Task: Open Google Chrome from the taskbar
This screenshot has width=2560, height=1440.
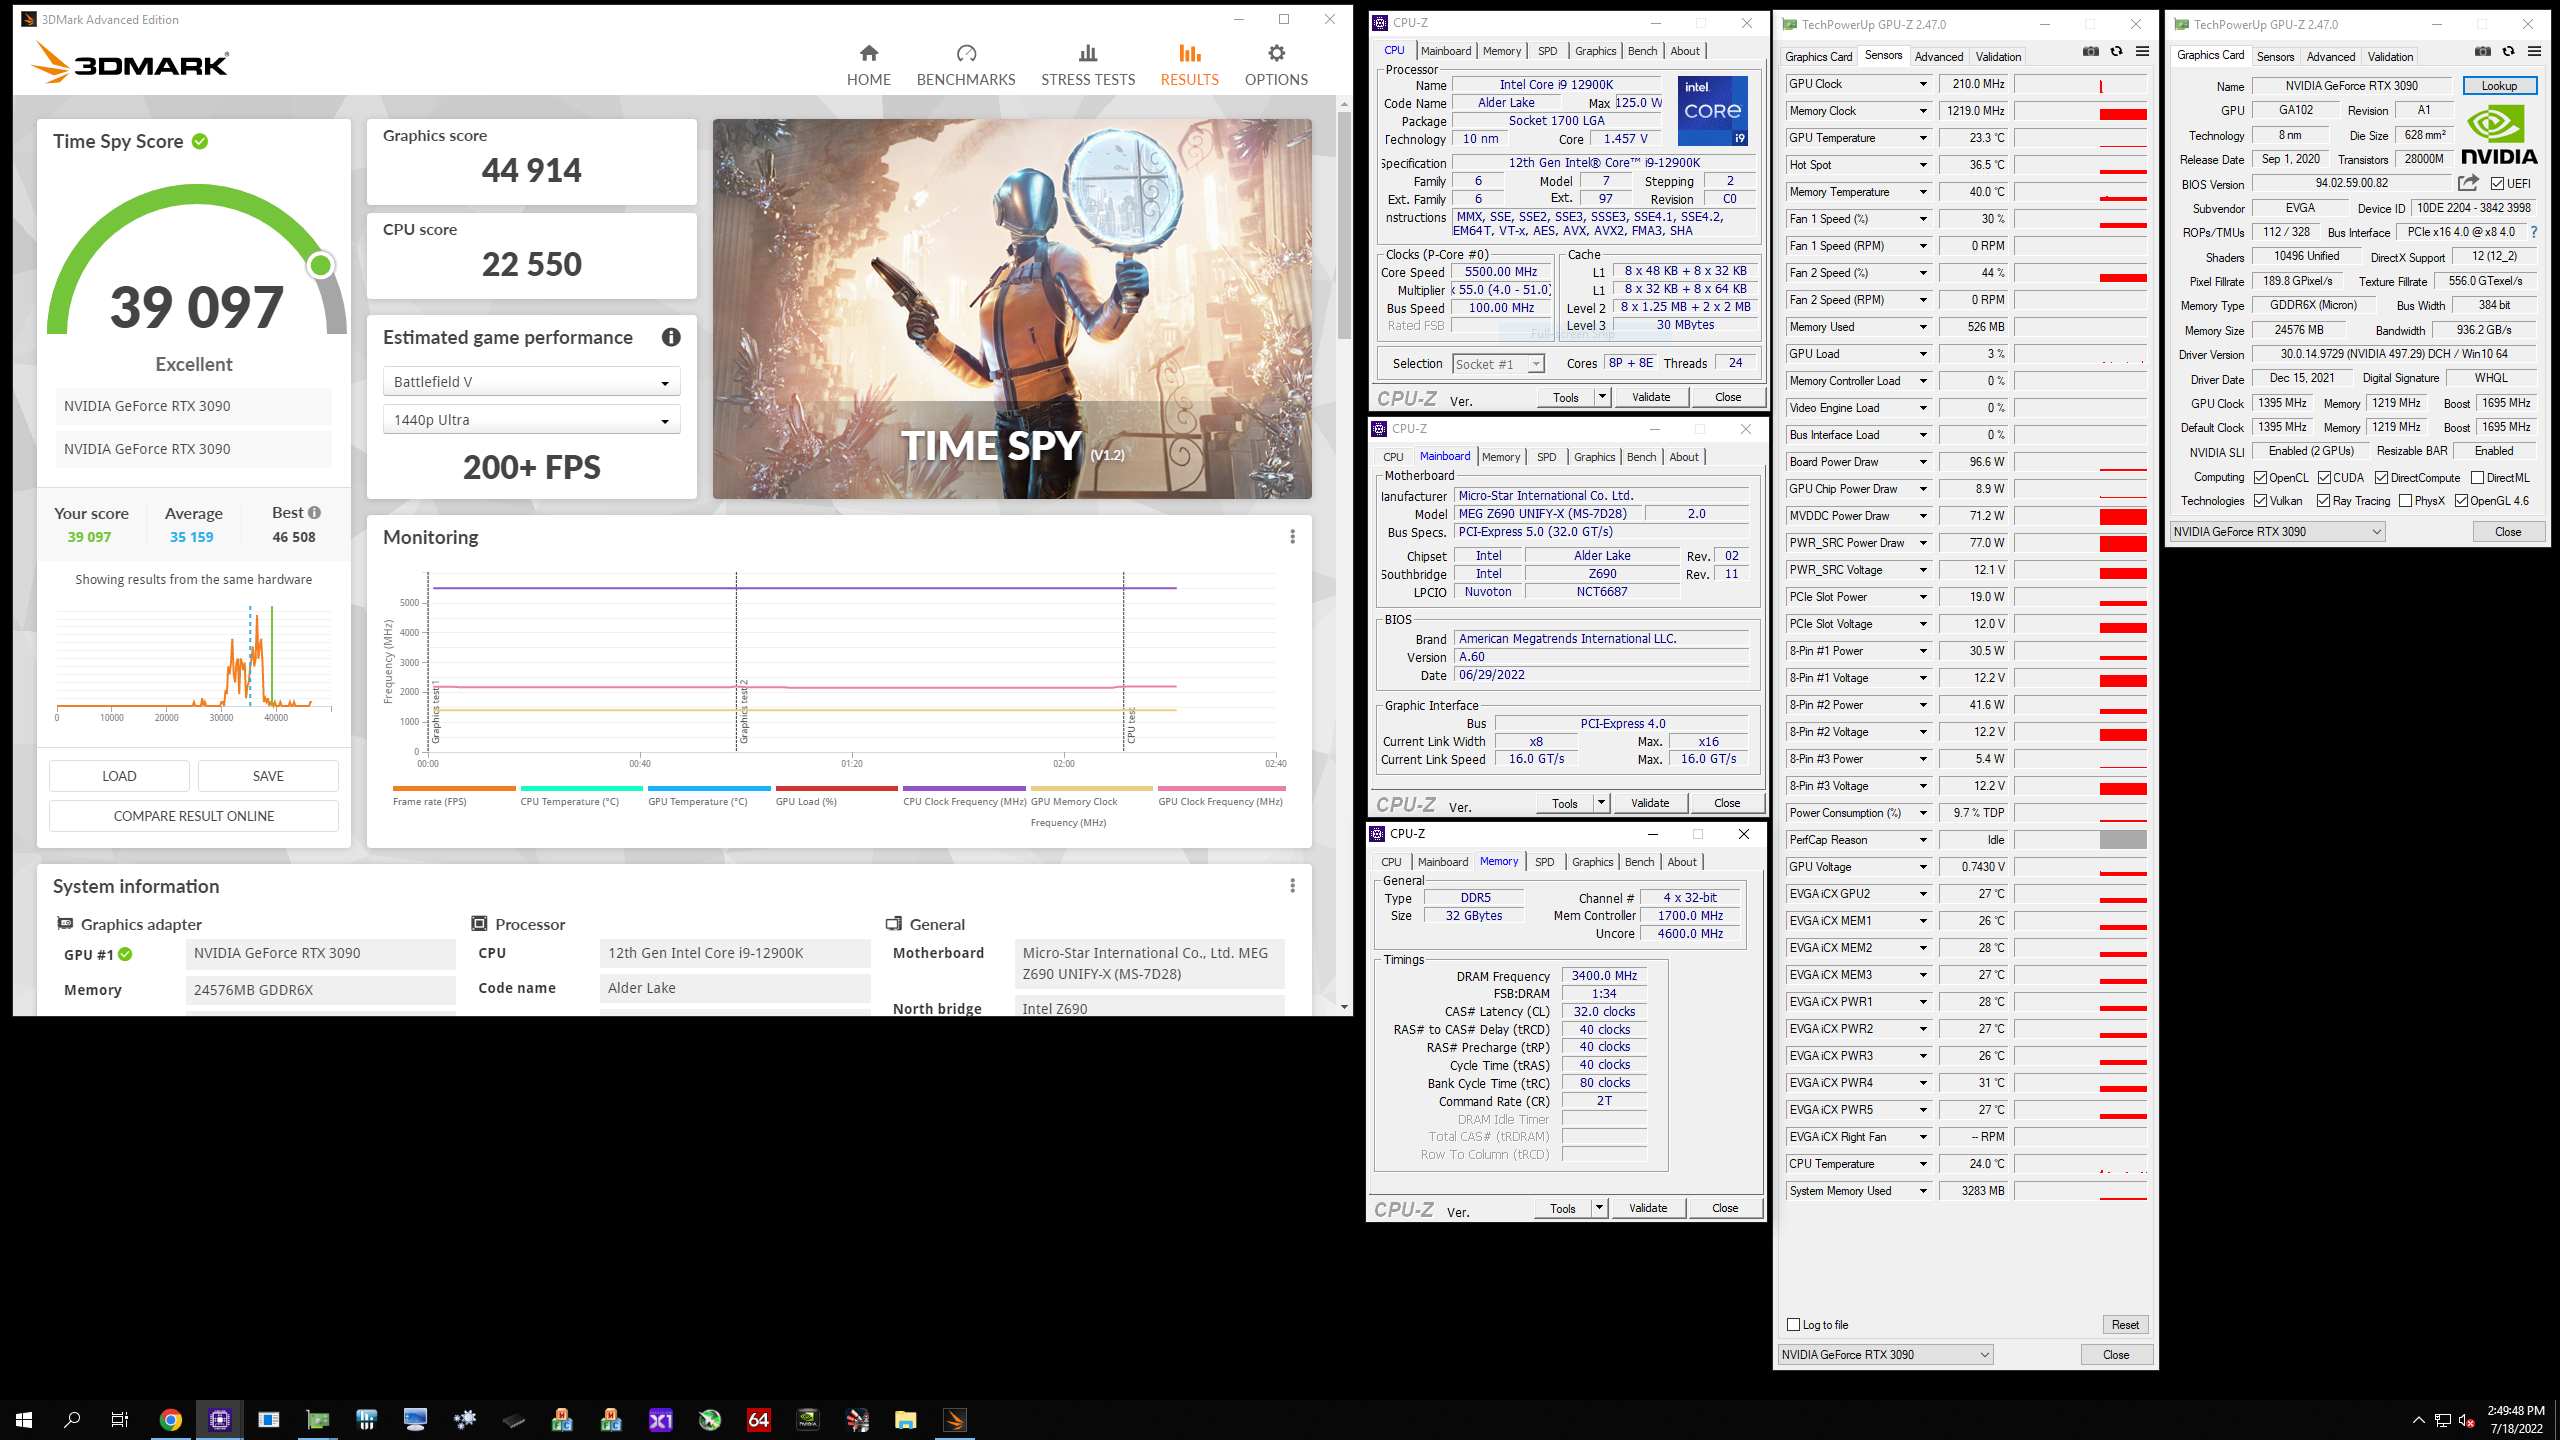Action: point(170,1419)
